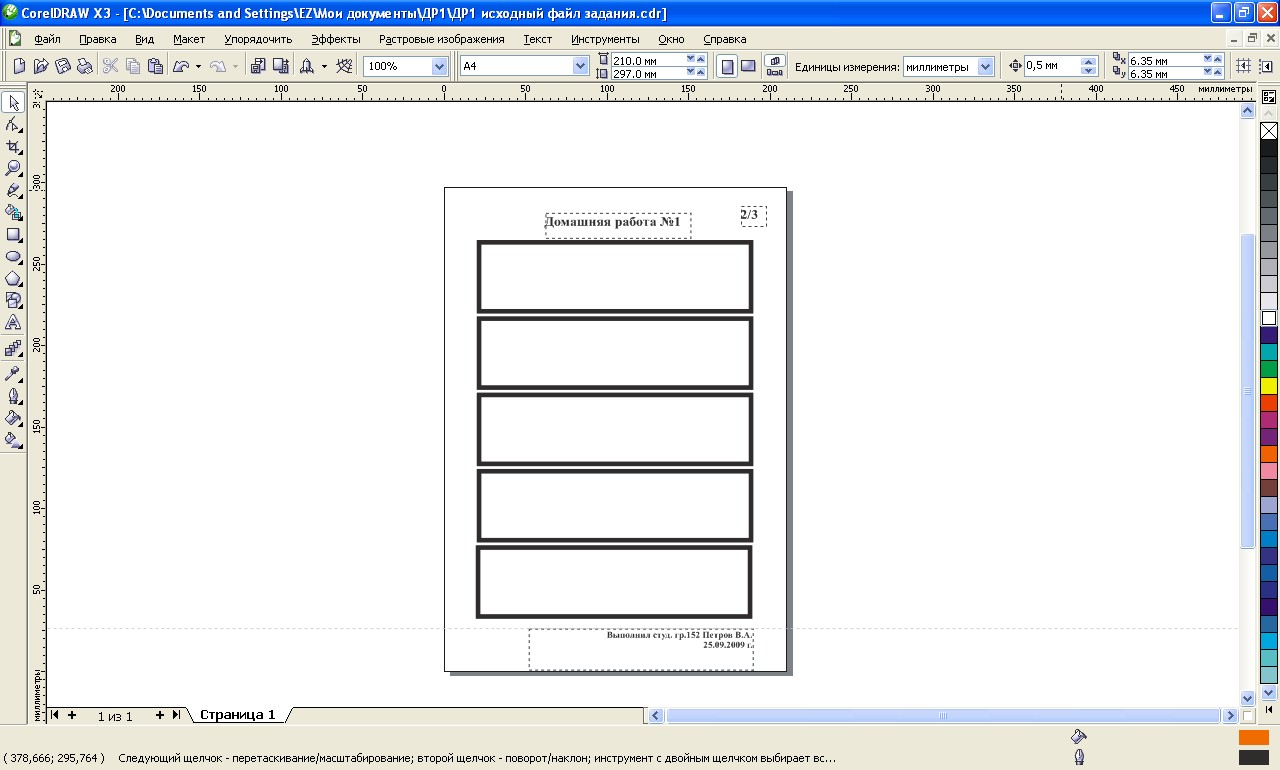
Task: Select the Zoom magnifier tool
Action: [14, 169]
